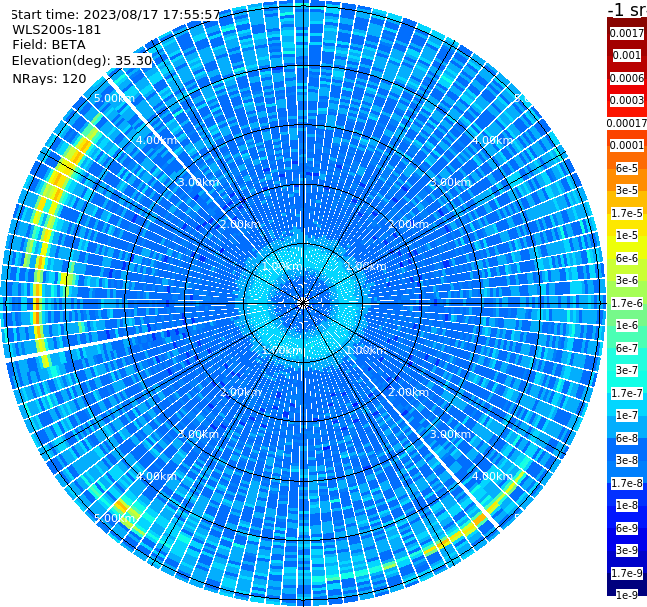Click the 1.7e-6 colorbar label
The image size is (647, 607).
(627, 303)
